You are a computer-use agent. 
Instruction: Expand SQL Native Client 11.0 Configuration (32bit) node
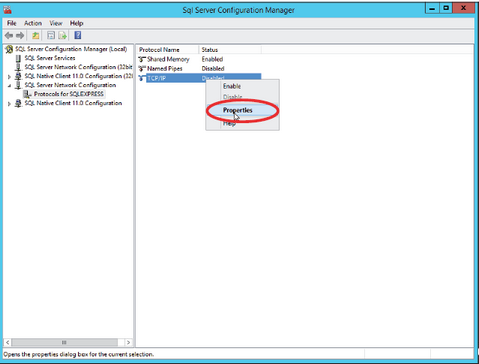9,77
